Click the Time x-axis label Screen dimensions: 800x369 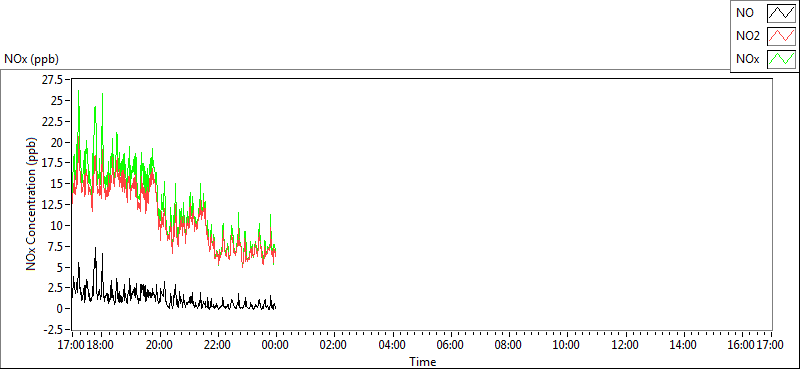click(x=422, y=362)
